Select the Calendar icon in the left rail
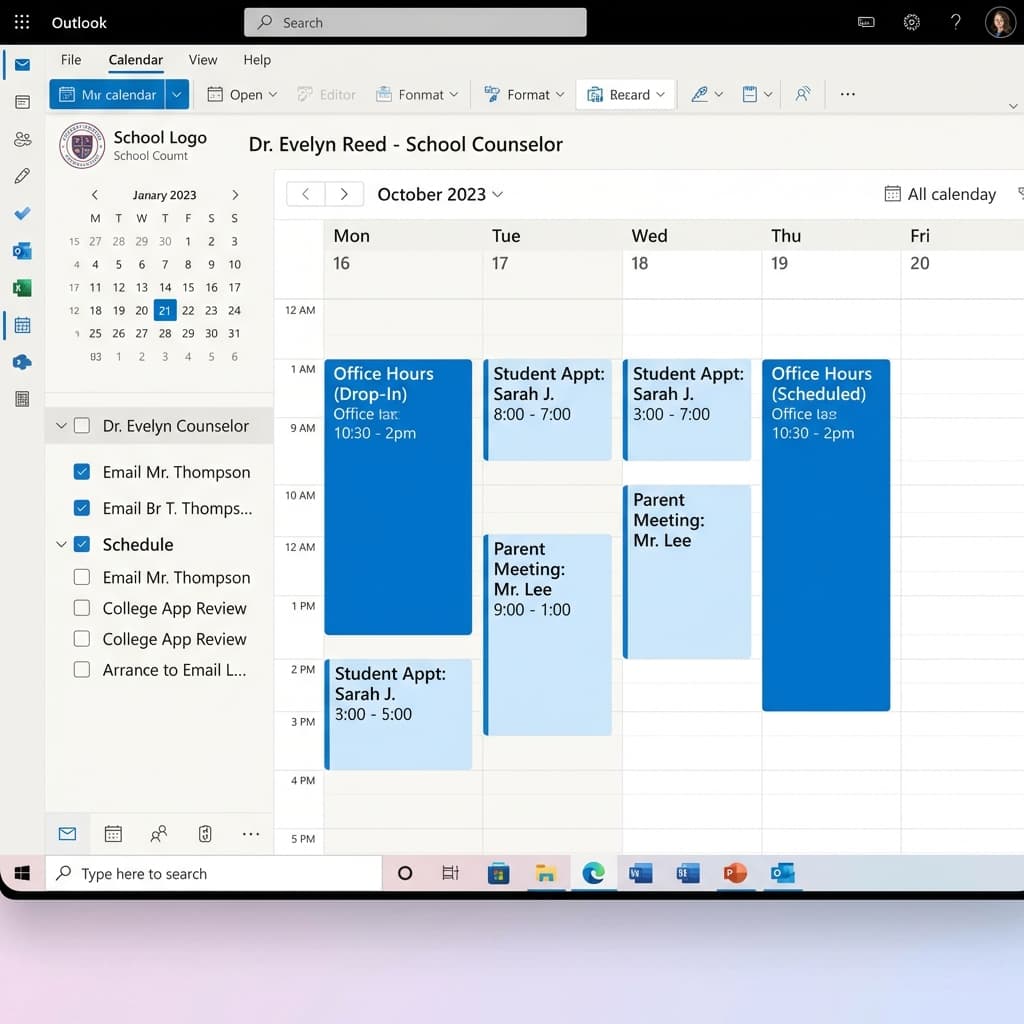Viewport: 1024px width, 1024px height. coord(22,325)
